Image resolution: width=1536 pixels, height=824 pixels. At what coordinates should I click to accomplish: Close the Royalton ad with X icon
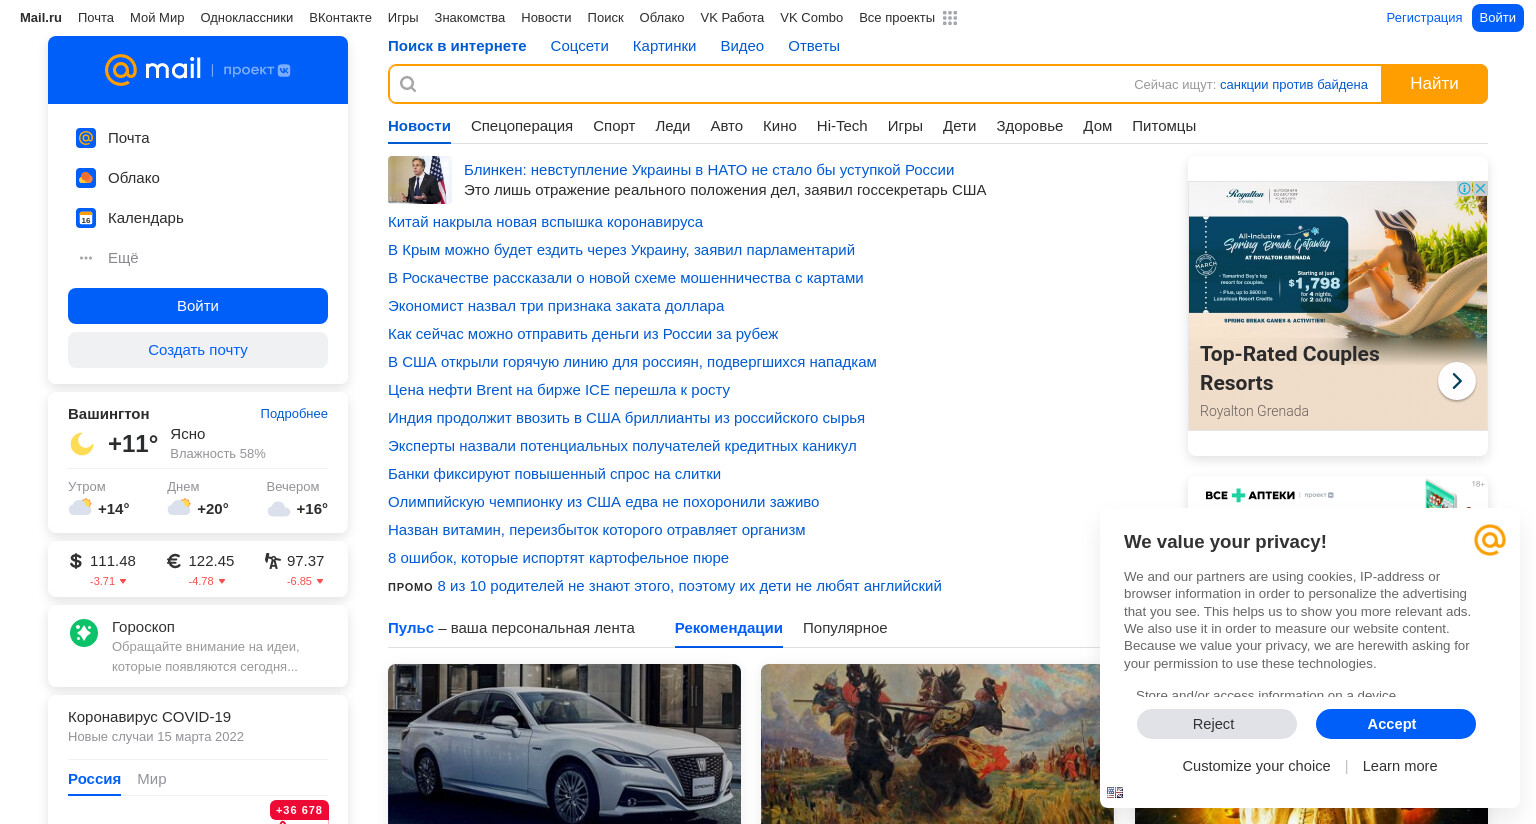(x=1481, y=188)
